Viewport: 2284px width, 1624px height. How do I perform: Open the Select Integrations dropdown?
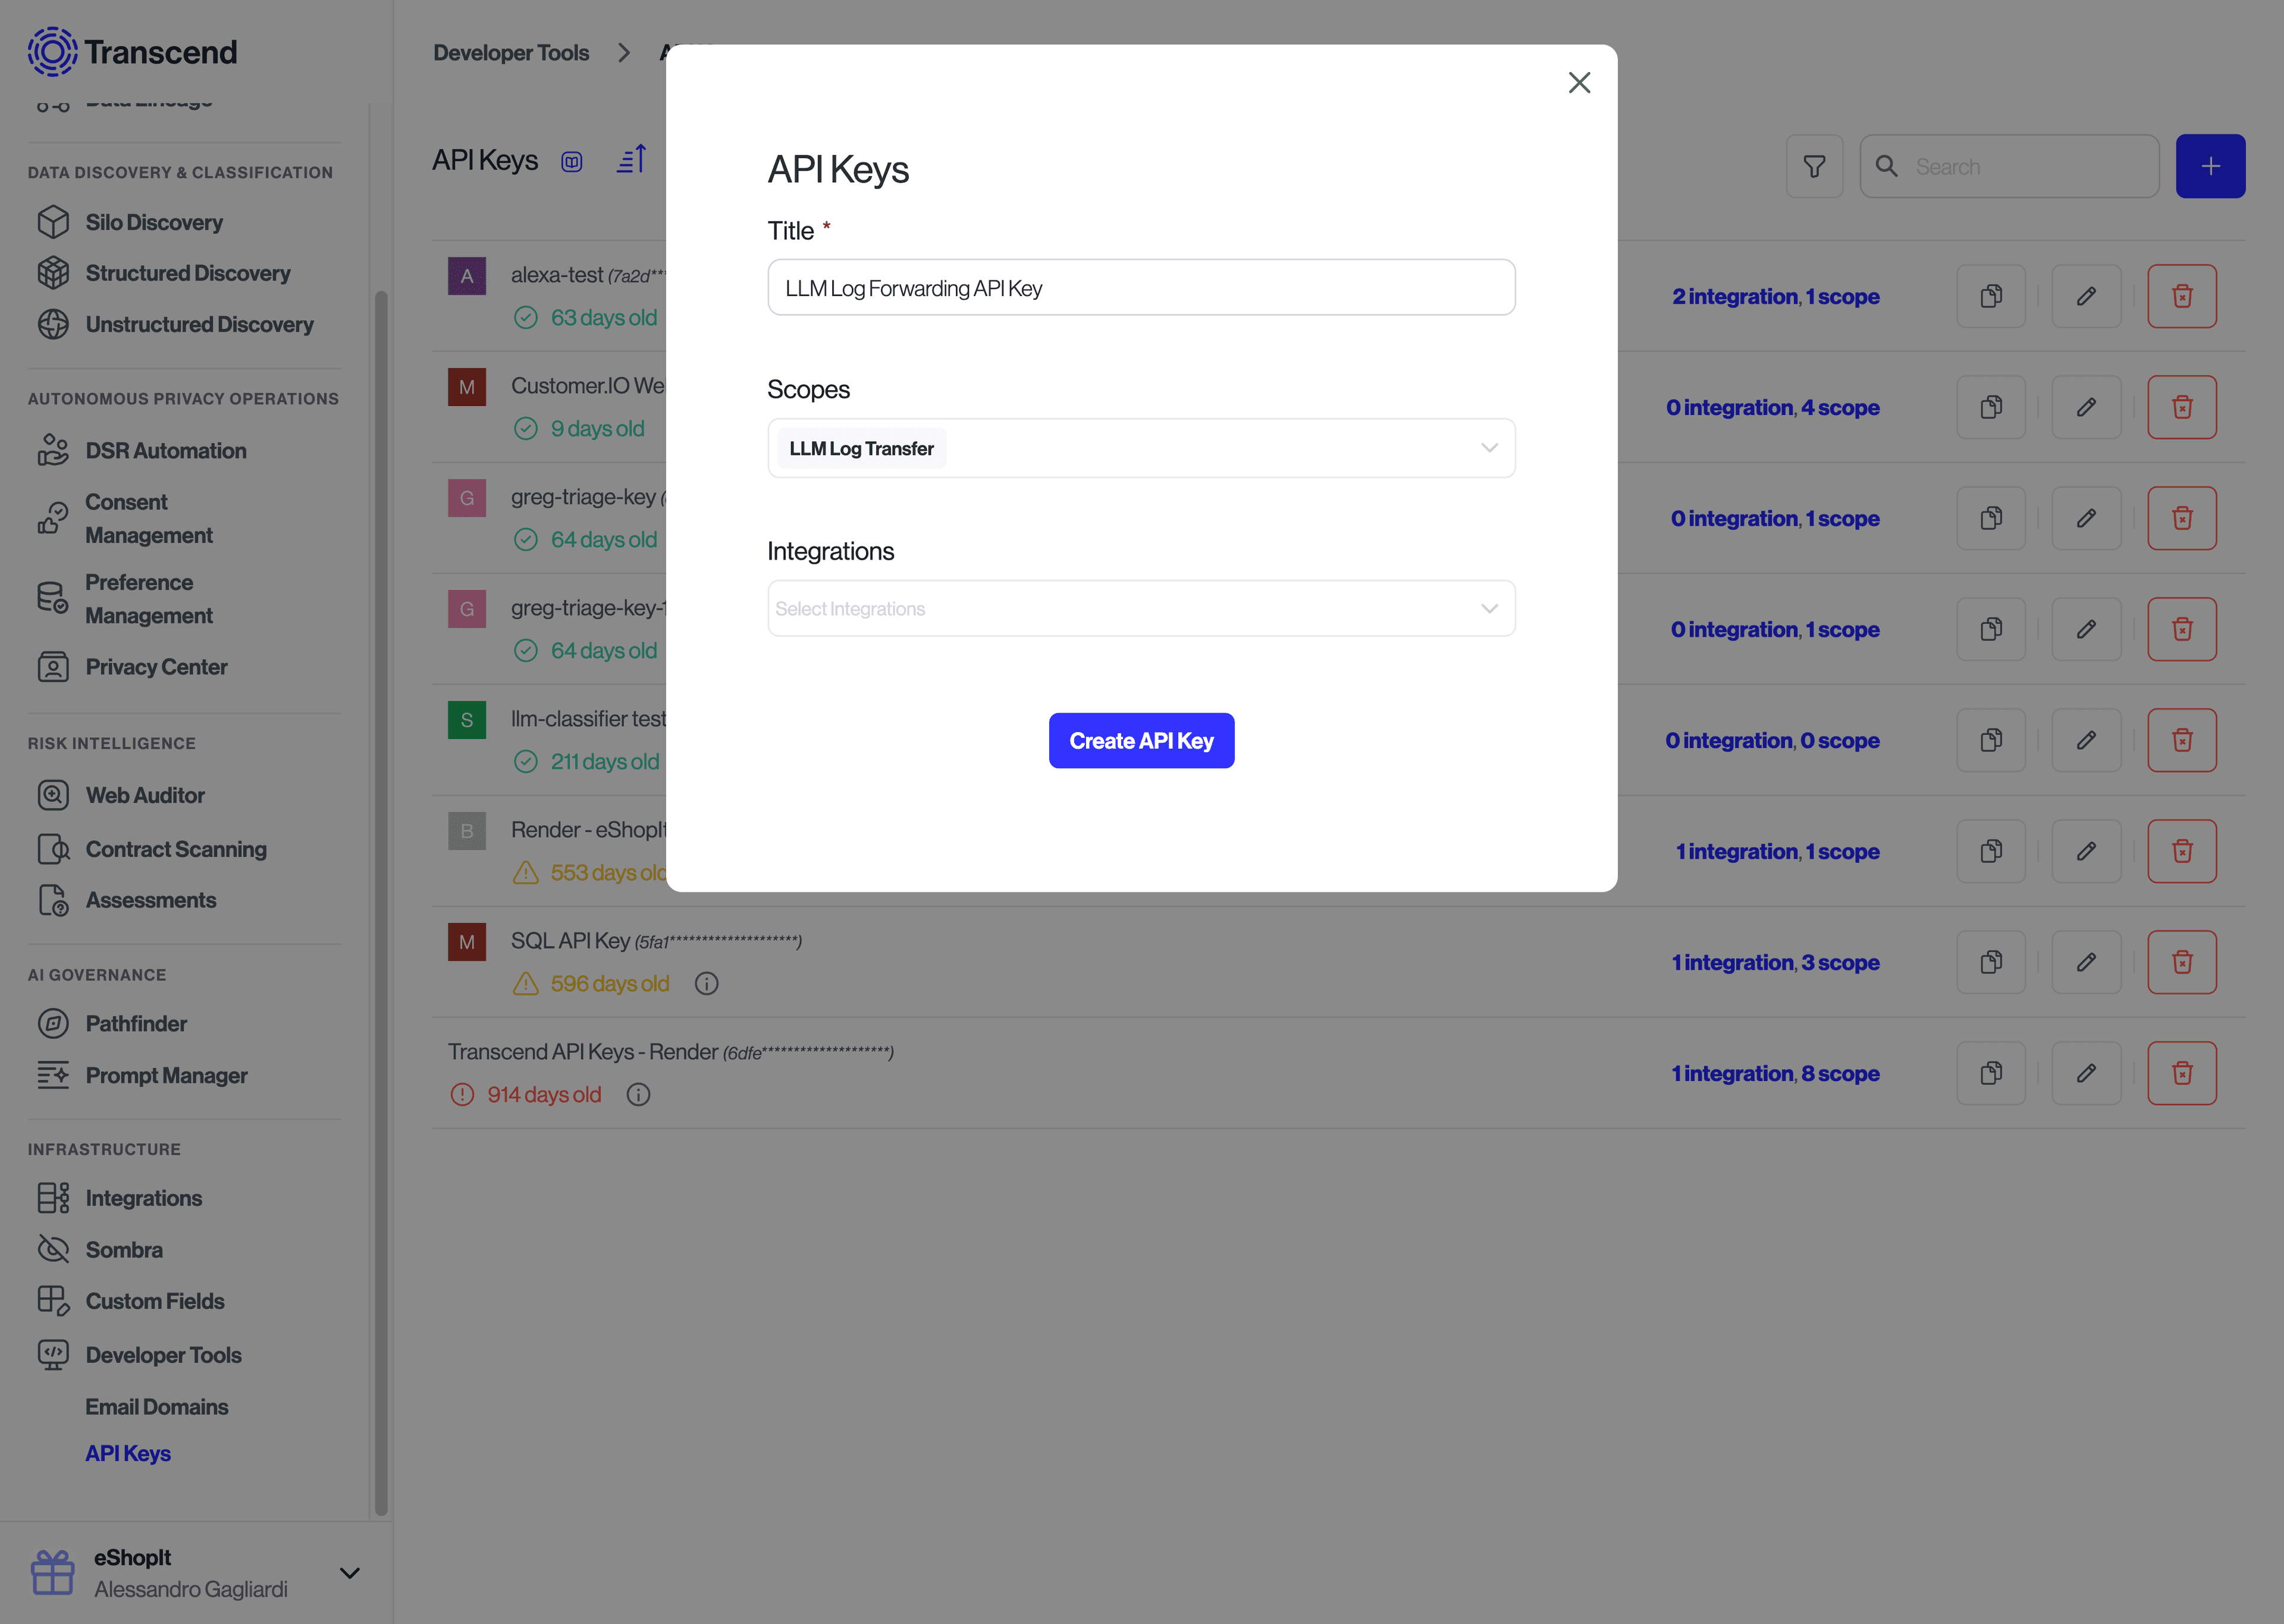pos(1141,607)
